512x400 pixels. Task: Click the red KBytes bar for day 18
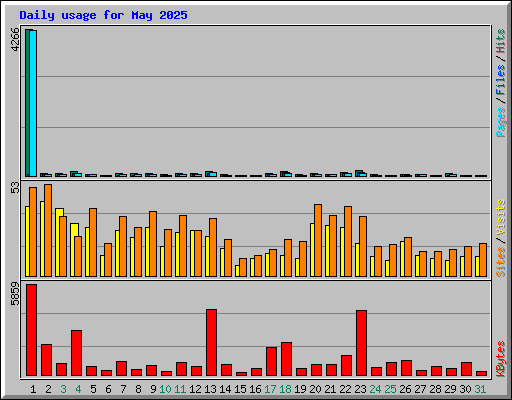click(286, 359)
